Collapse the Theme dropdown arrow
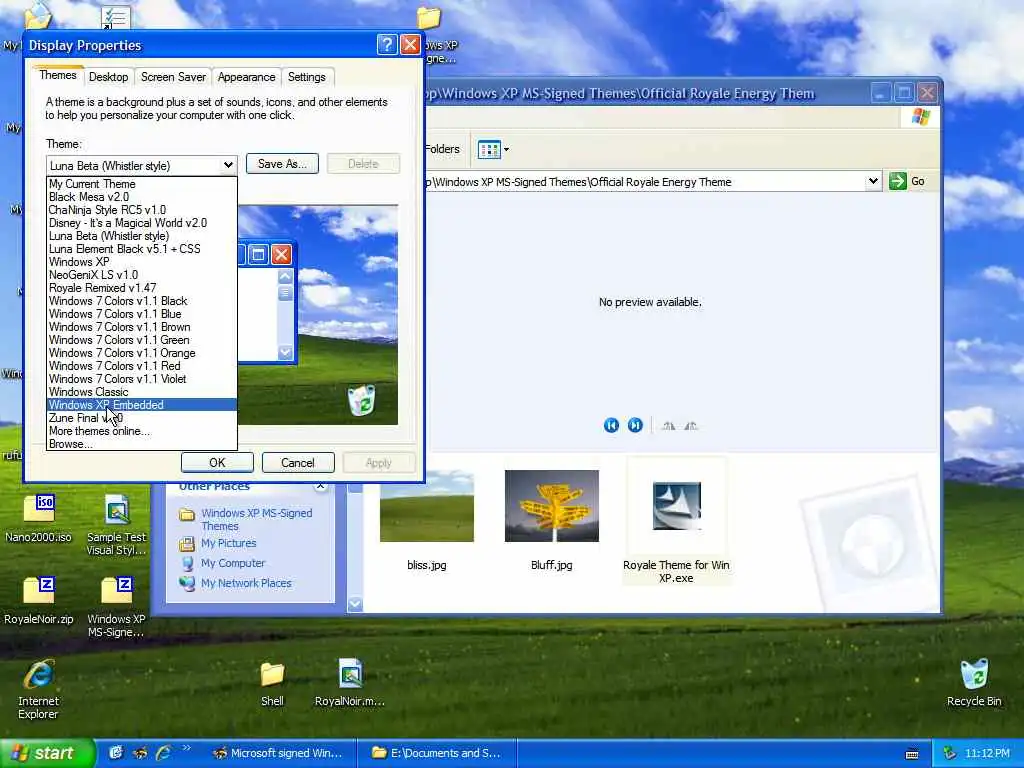Image resolution: width=1024 pixels, height=768 pixels. [228, 165]
